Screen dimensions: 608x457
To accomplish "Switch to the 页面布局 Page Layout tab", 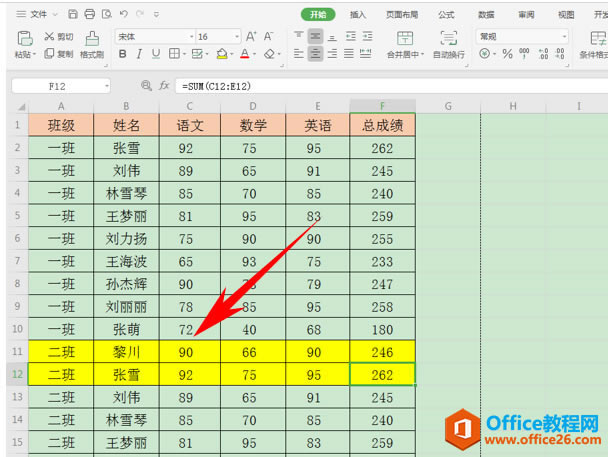I will [x=402, y=15].
